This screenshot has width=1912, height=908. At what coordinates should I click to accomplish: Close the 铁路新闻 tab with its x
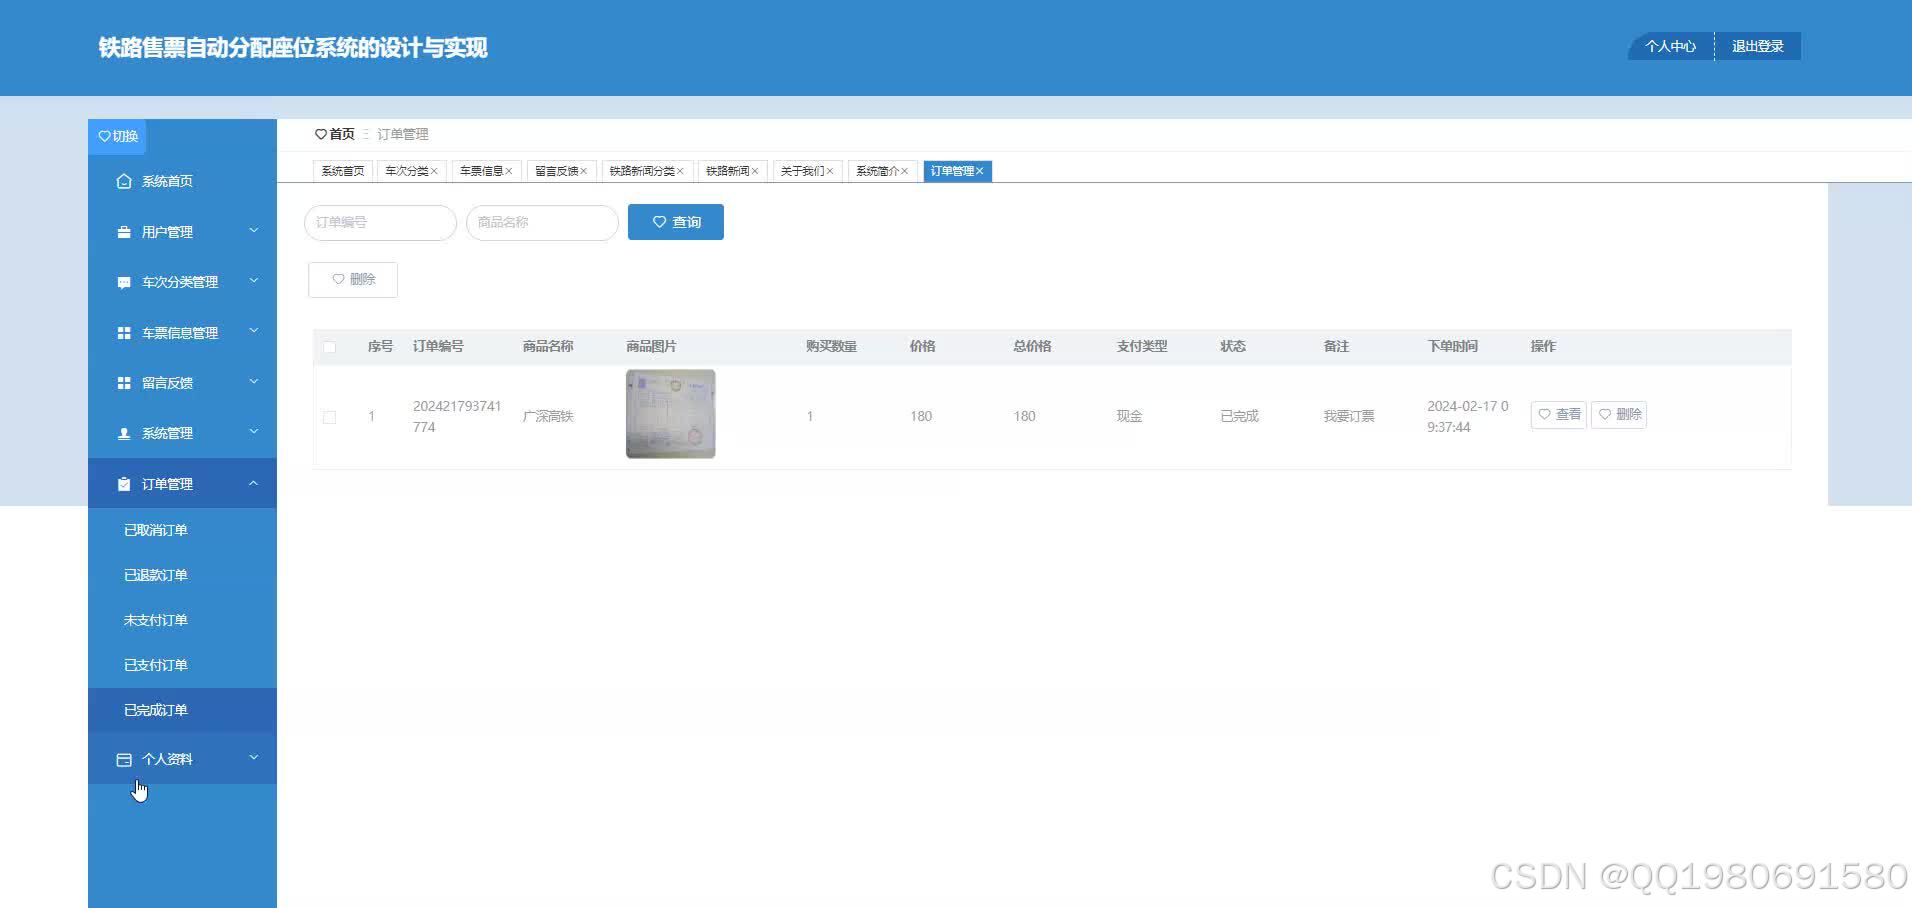(755, 171)
